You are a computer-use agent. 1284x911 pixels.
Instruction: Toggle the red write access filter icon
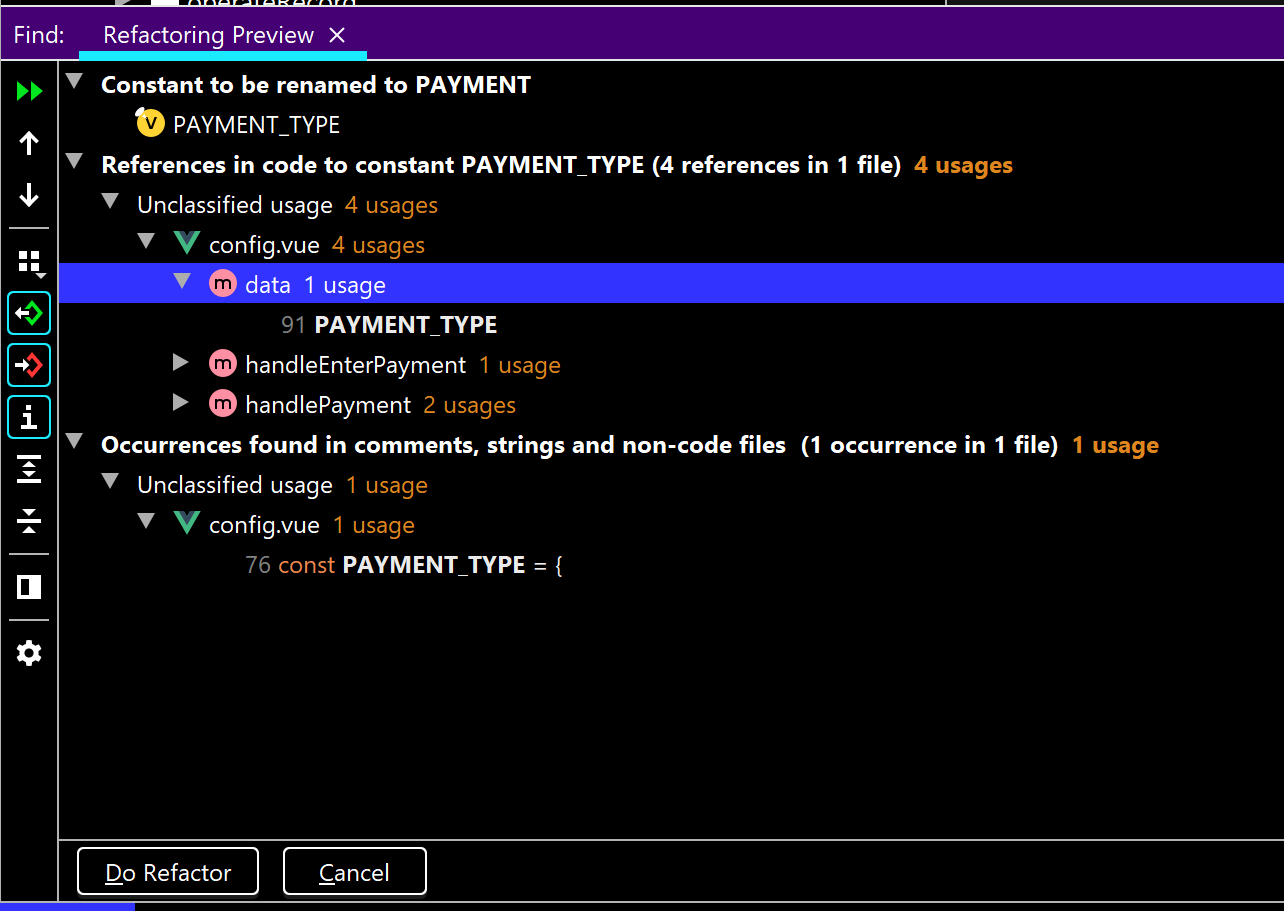[29, 365]
